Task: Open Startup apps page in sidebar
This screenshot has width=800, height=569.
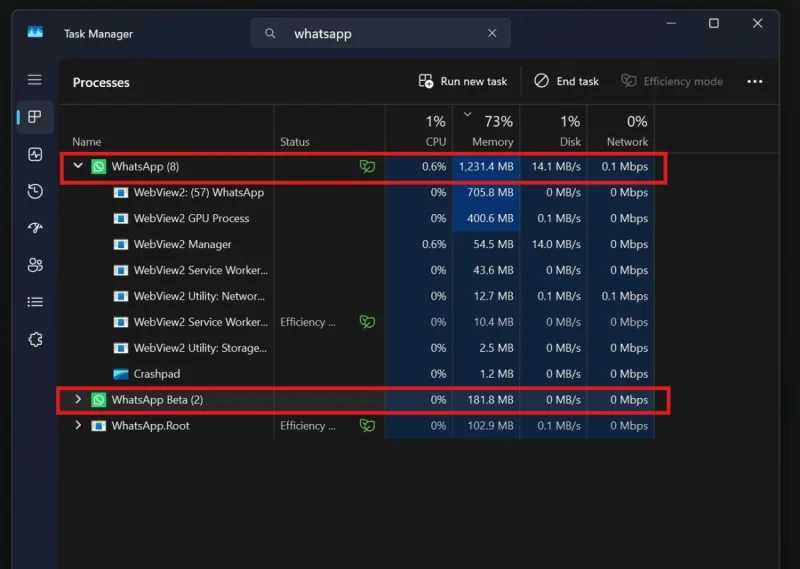Action: click(x=35, y=228)
